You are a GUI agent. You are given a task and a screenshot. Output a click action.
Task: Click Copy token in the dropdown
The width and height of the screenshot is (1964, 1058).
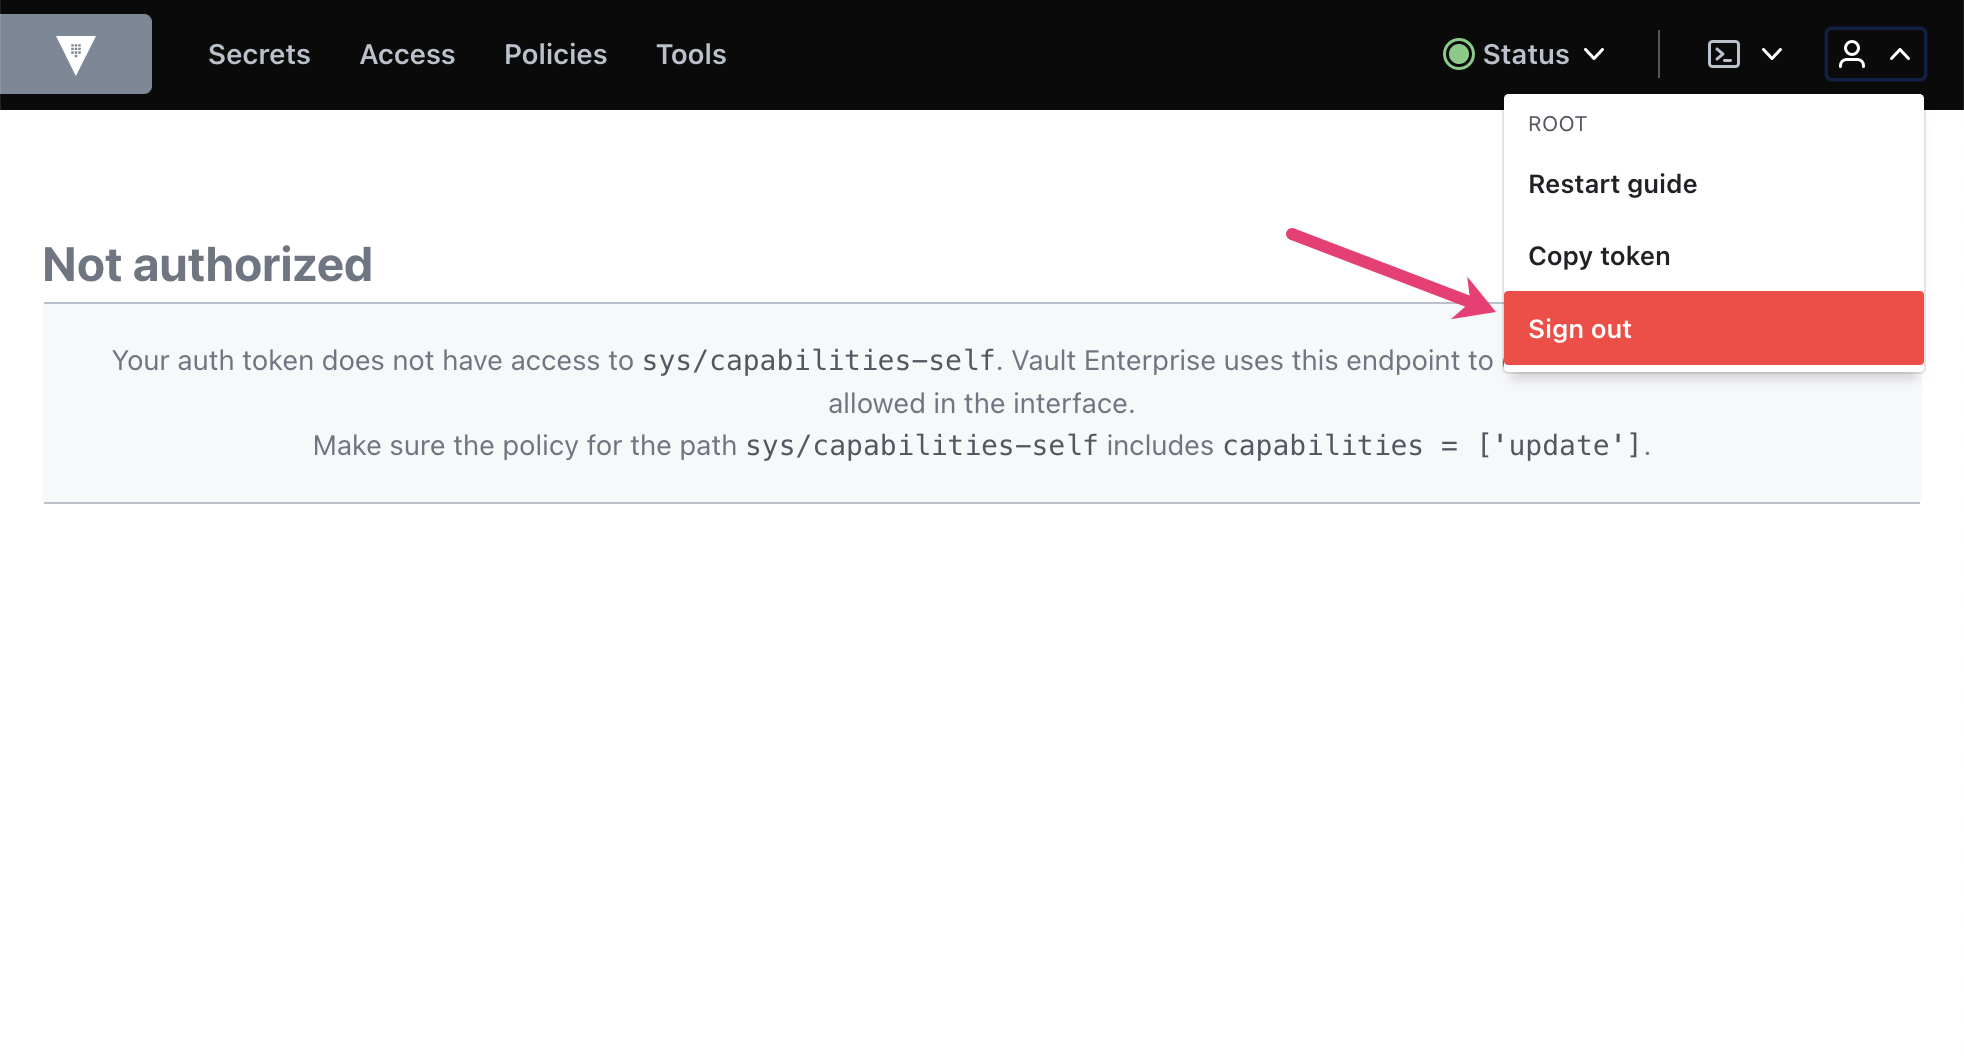(x=1598, y=256)
